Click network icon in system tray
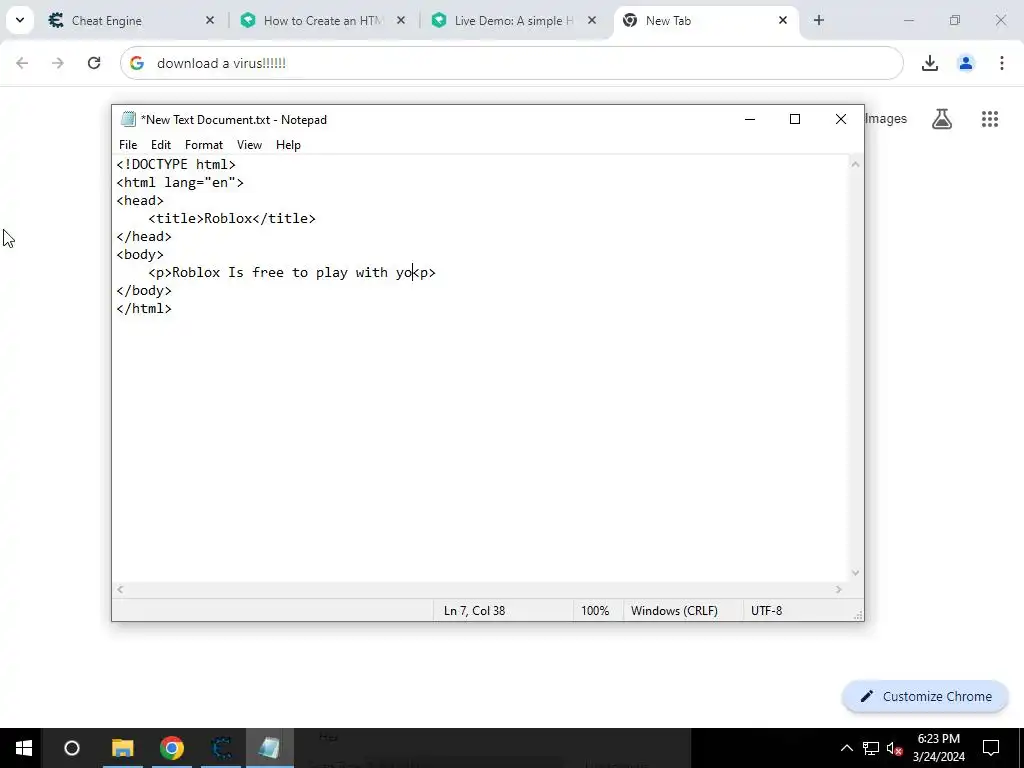This screenshot has height=768, width=1024. pos(871,748)
